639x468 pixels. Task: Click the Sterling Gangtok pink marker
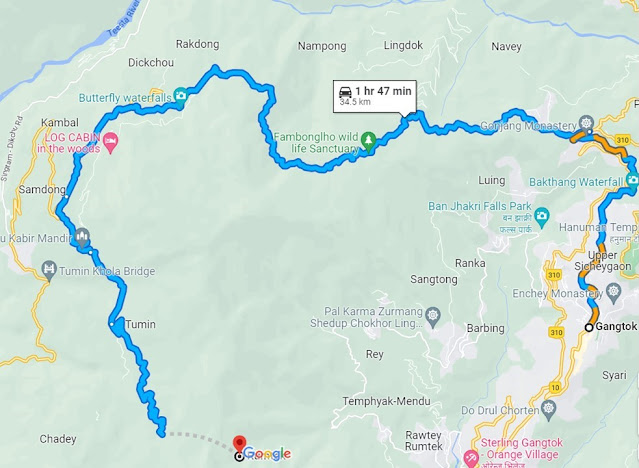[x=471, y=458]
